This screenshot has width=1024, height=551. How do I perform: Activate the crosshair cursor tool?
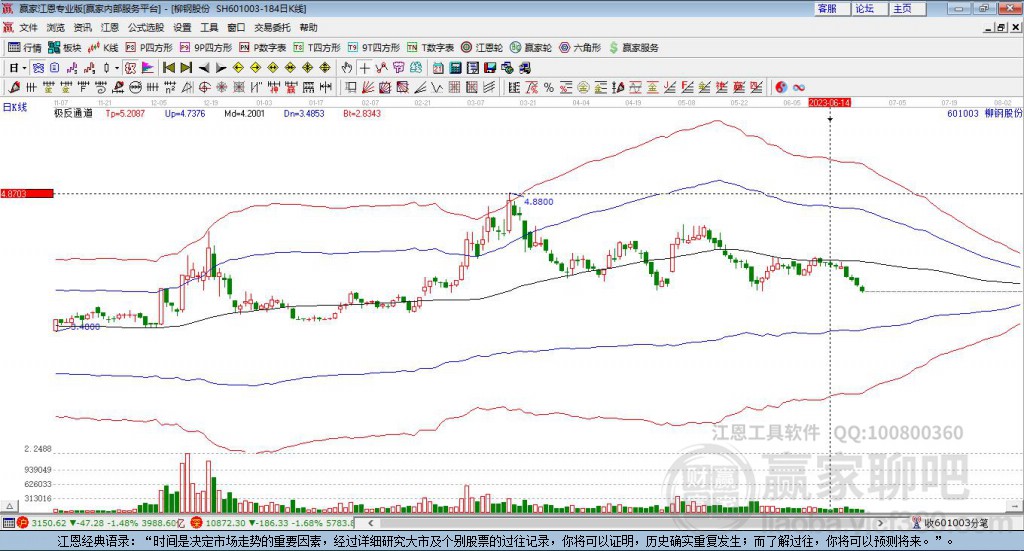point(364,67)
